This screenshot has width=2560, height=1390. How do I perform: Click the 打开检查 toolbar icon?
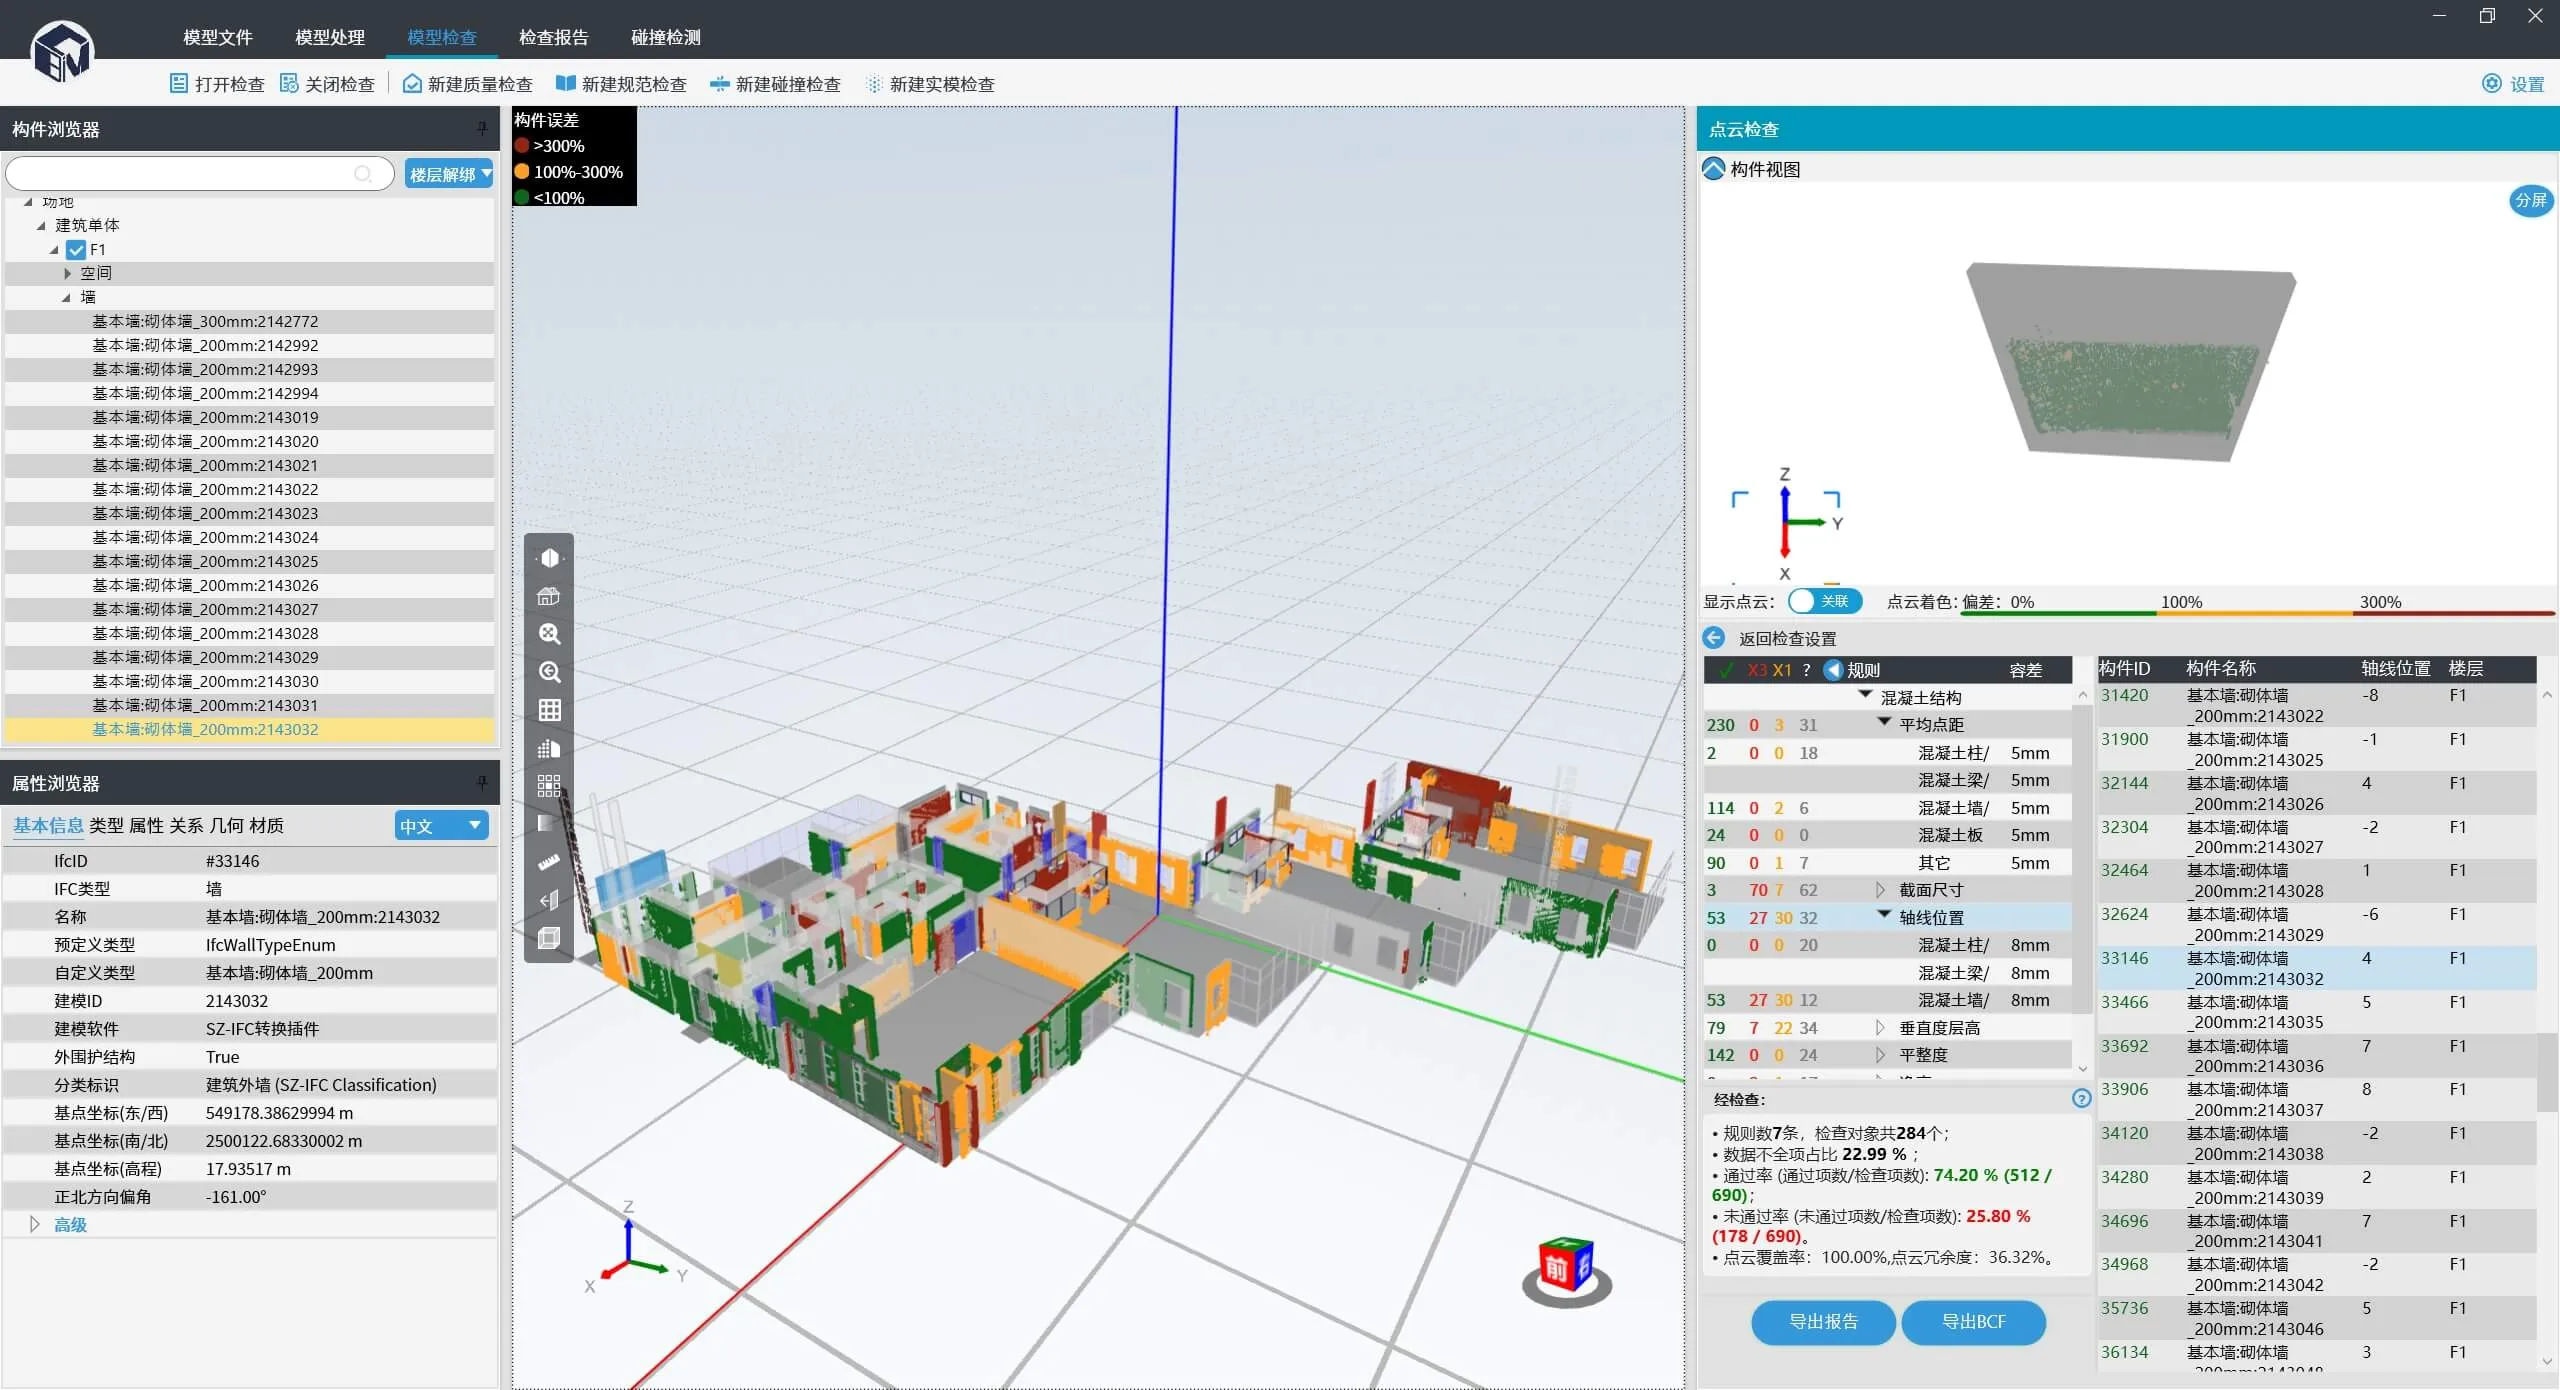179,84
